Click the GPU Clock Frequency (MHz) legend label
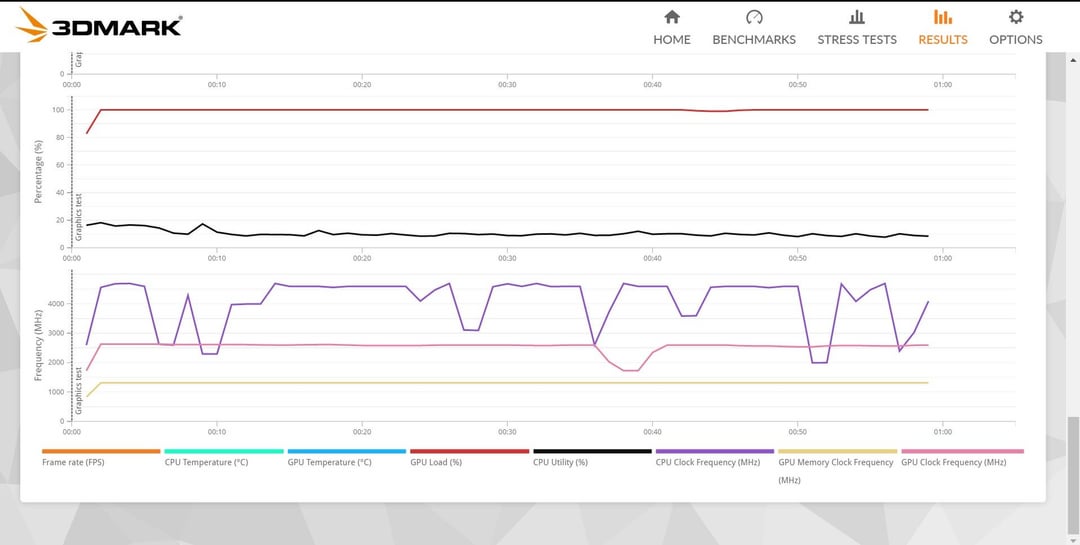 (x=954, y=462)
